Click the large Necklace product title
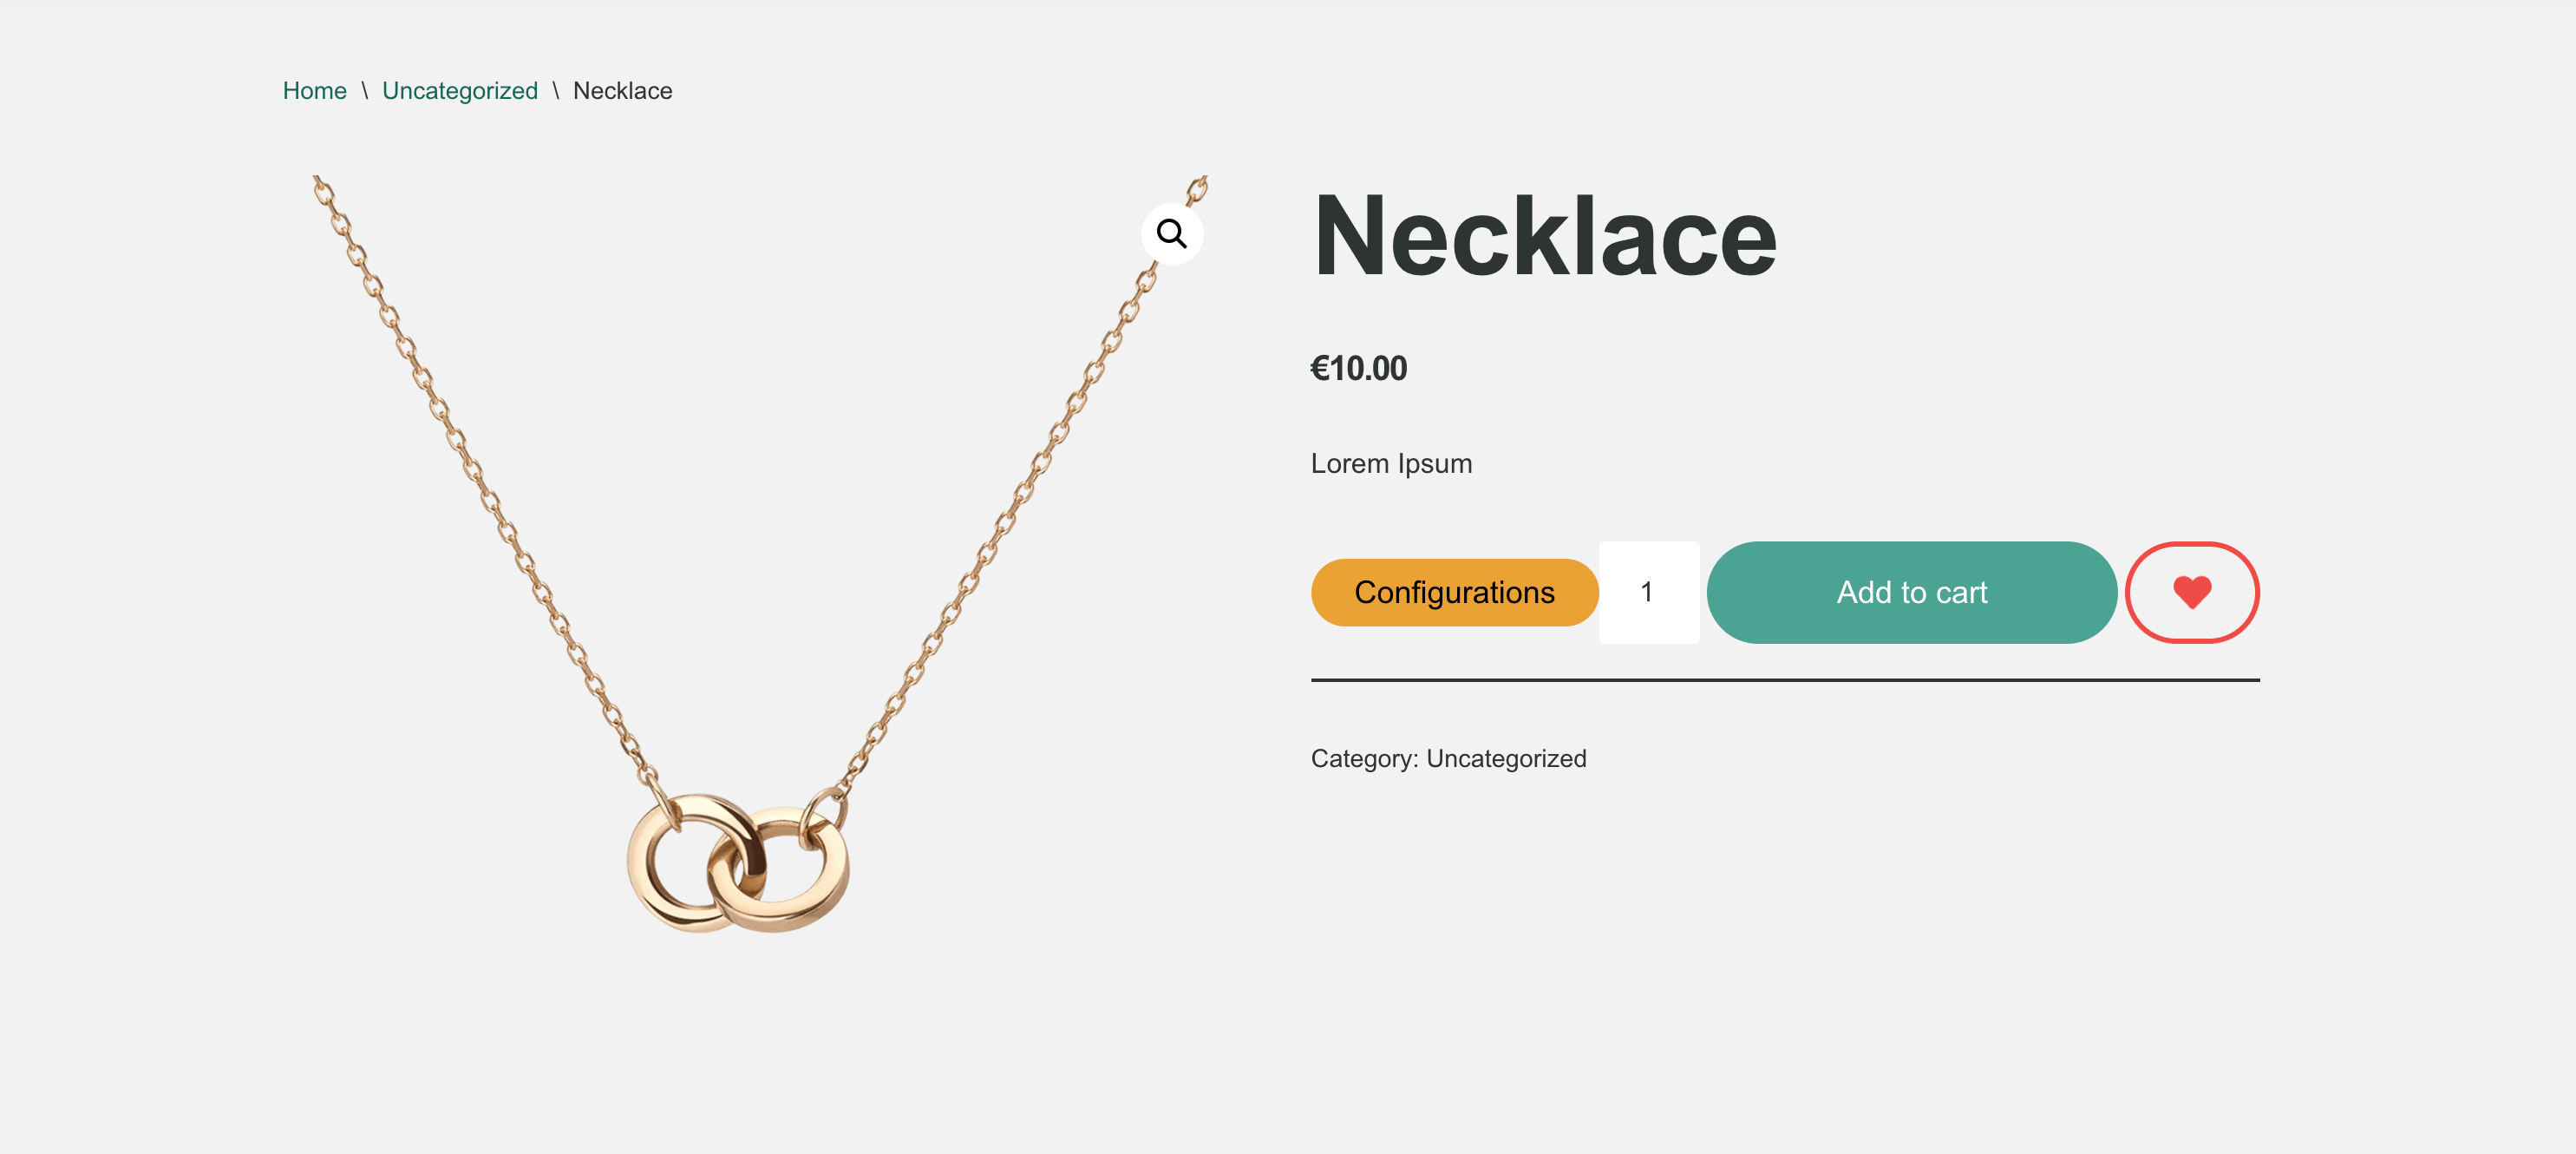This screenshot has height=1154, width=2576. (x=1544, y=236)
